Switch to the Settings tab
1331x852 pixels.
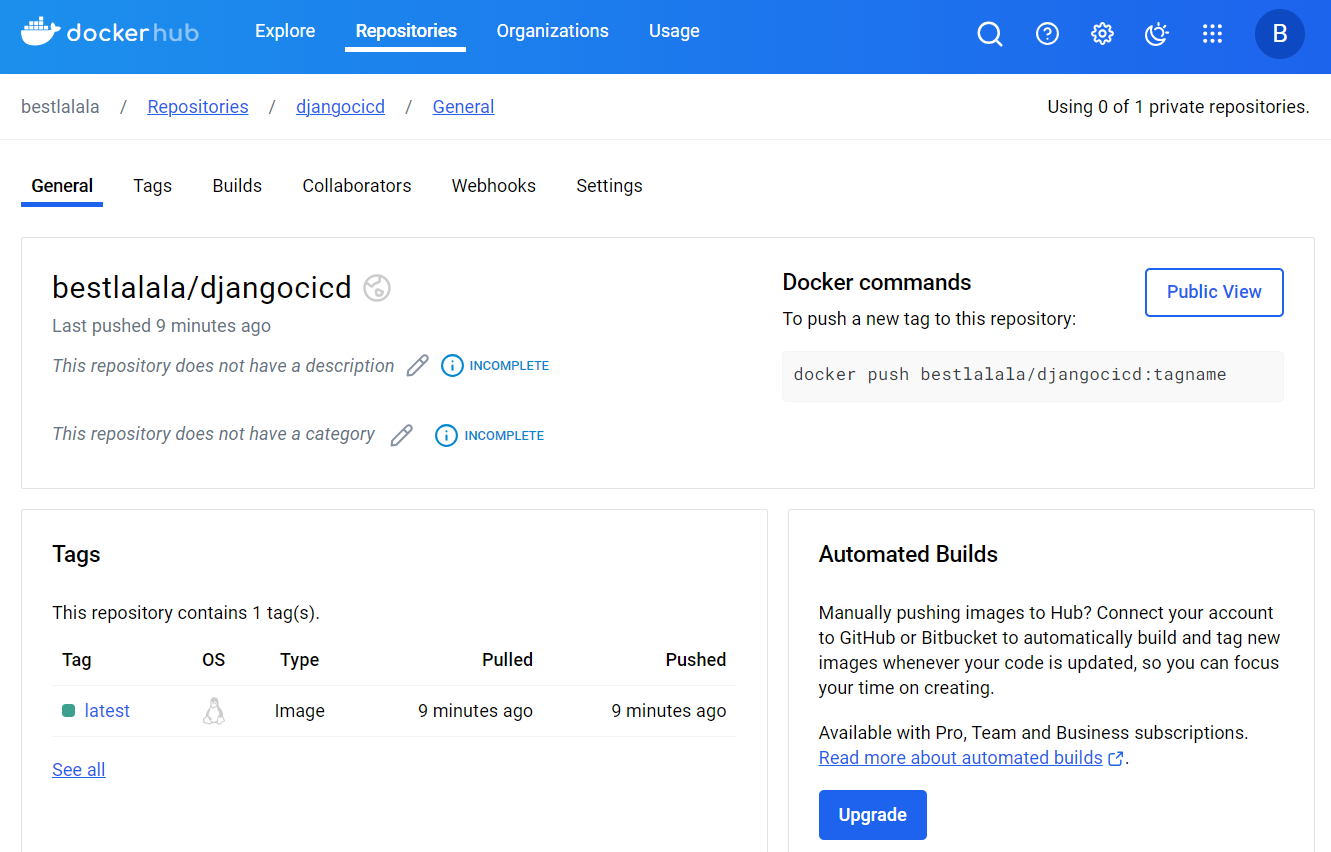point(609,186)
